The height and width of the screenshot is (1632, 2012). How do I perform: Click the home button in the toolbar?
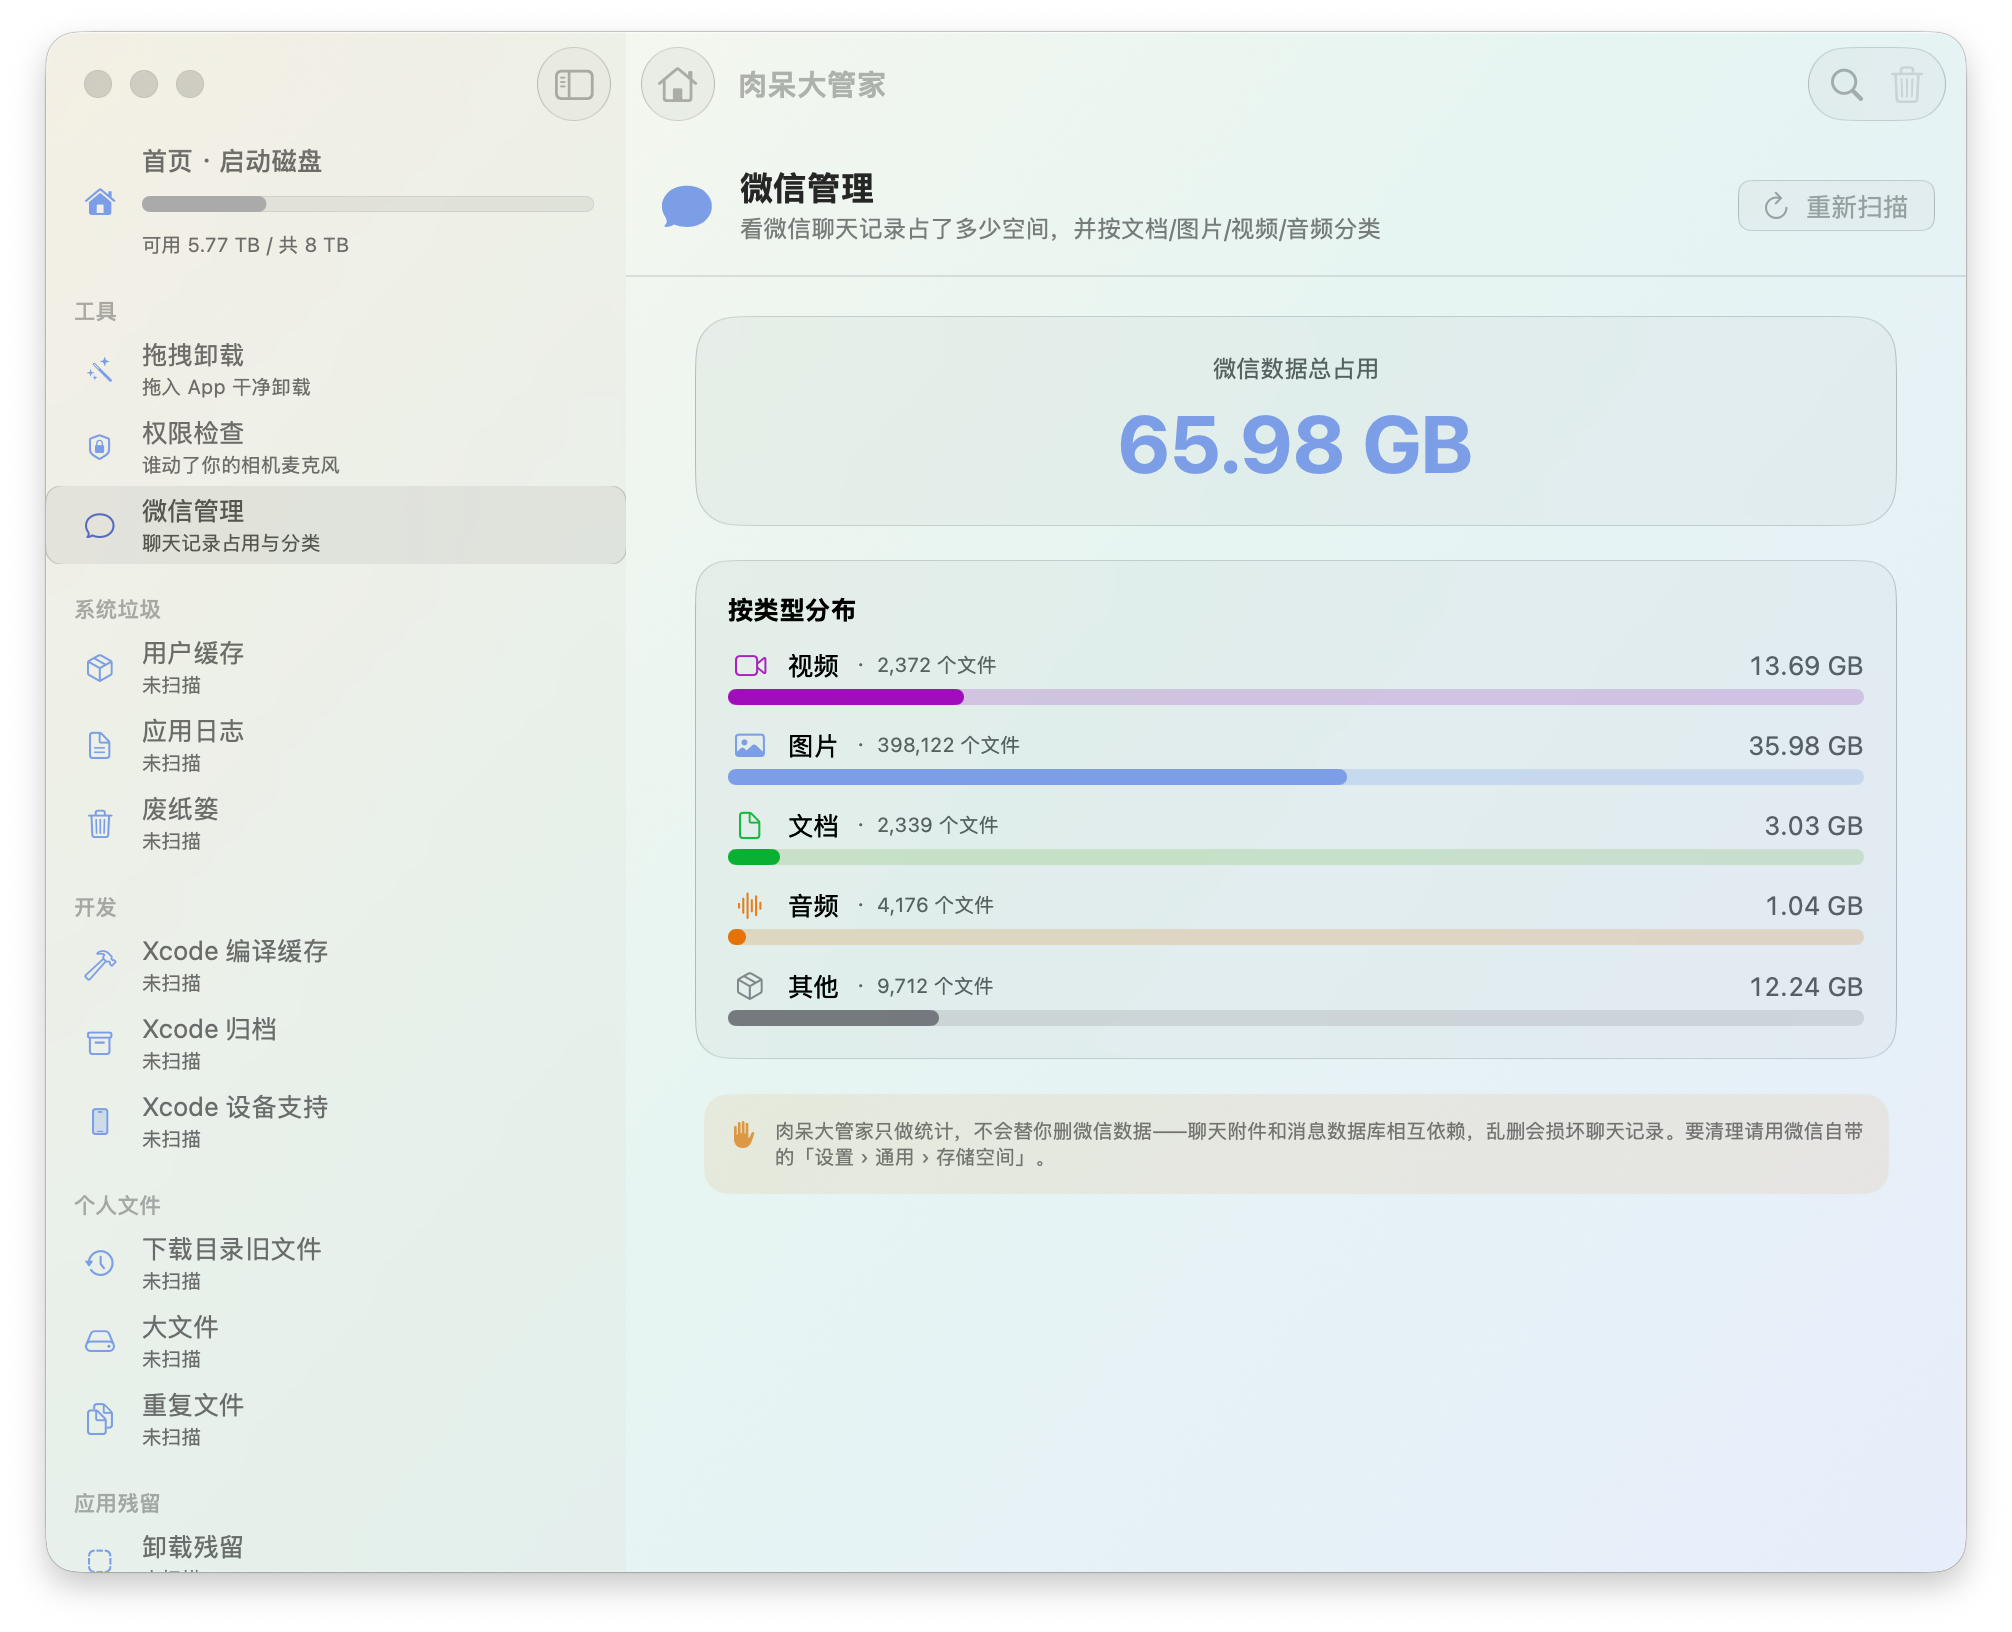tap(678, 85)
